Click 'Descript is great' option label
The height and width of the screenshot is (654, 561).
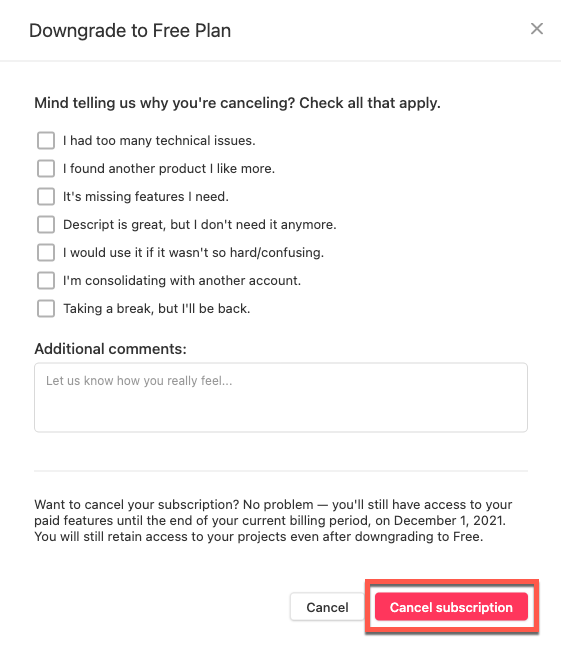199,224
